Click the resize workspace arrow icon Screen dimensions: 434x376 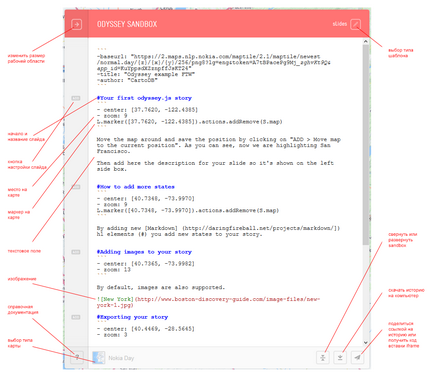pyautogui.click(x=76, y=24)
